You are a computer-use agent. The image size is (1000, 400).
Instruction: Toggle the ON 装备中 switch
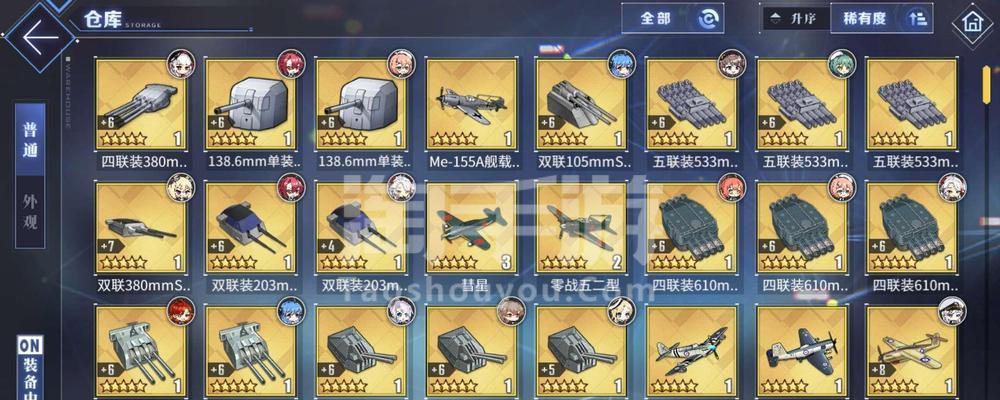[30, 367]
